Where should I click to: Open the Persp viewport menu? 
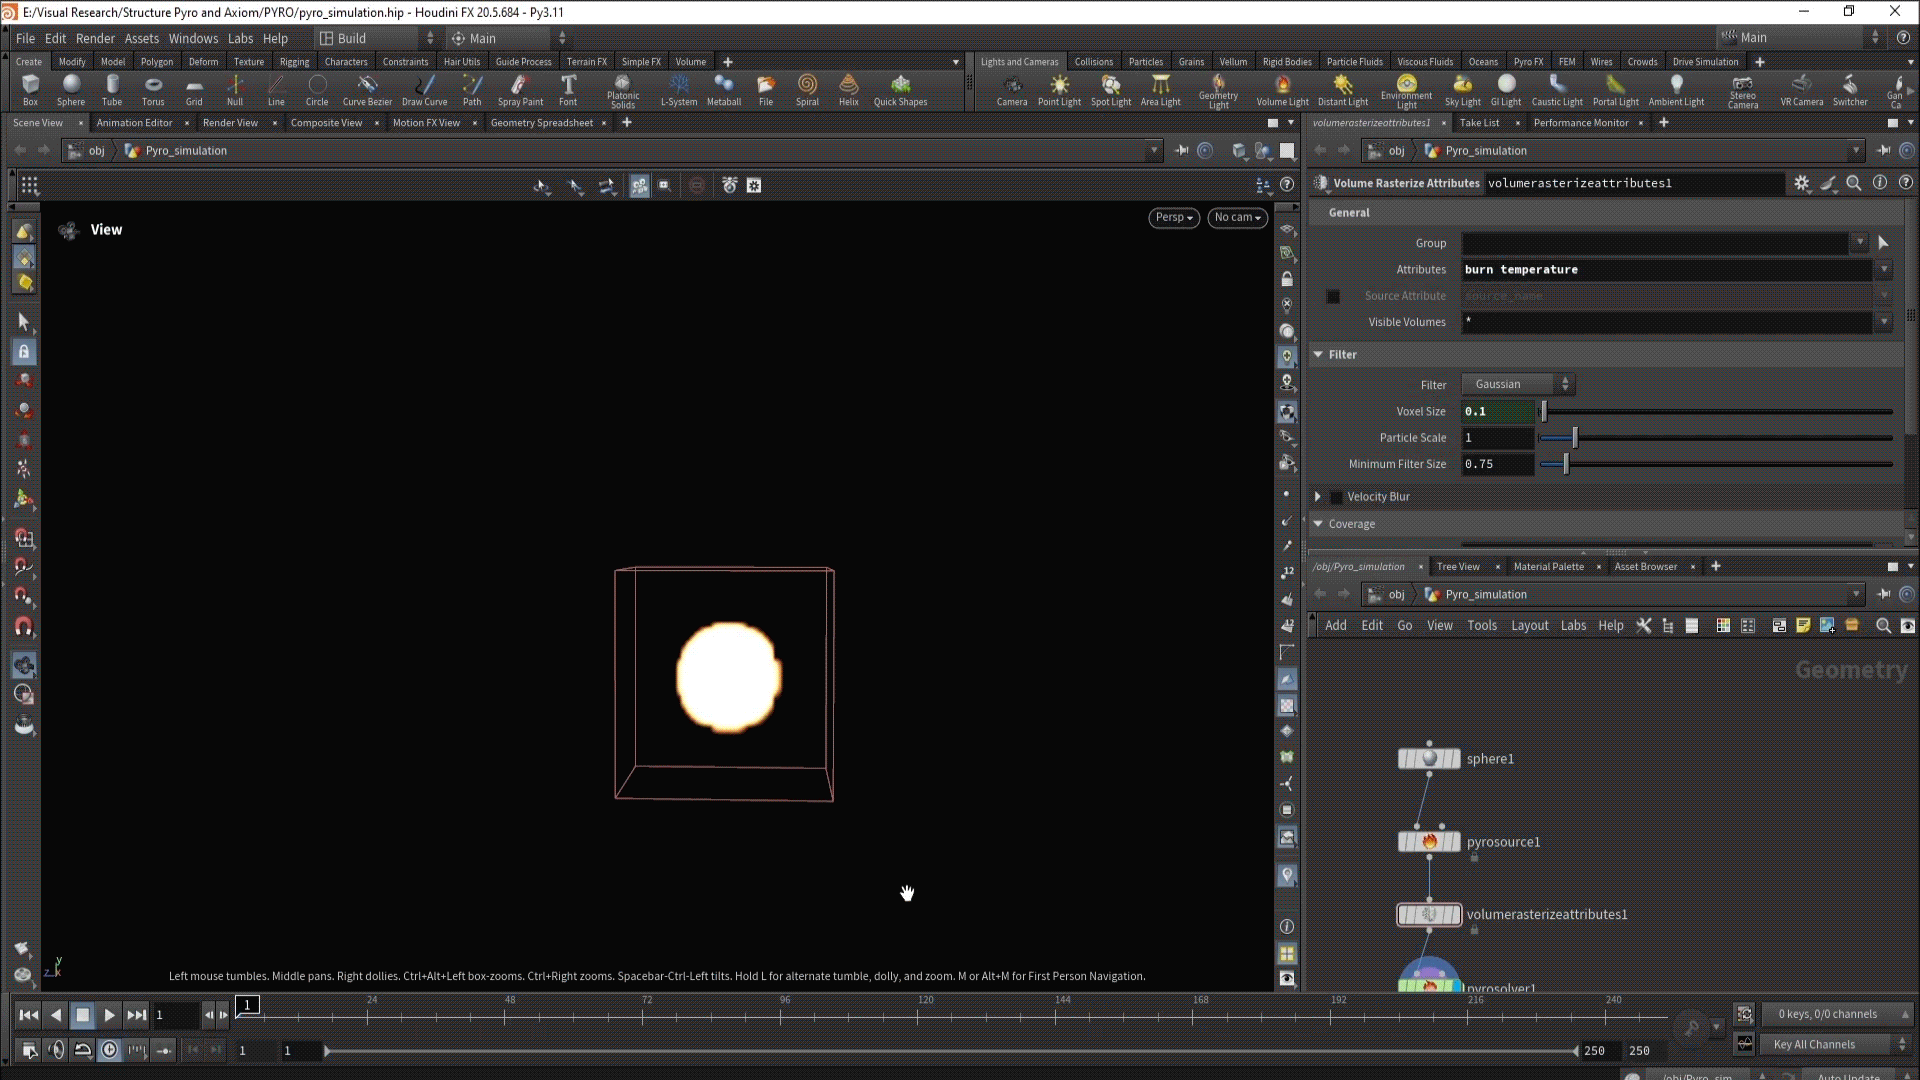(1173, 217)
